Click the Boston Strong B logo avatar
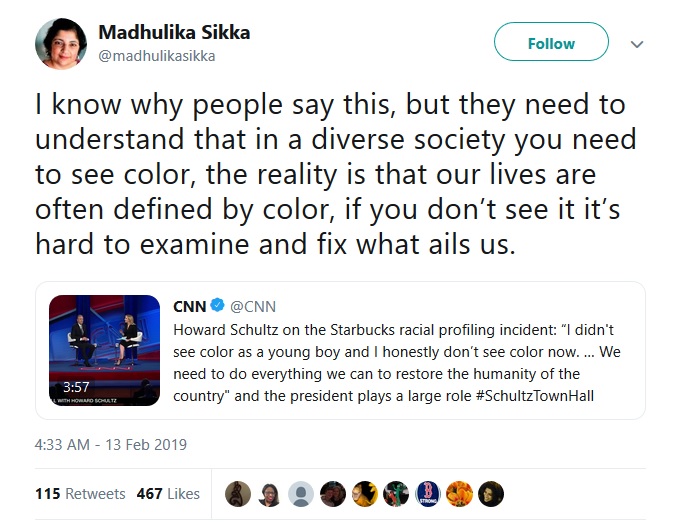The width and height of the screenshot is (677, 523). pyautogui.click(x=428, y=494)
